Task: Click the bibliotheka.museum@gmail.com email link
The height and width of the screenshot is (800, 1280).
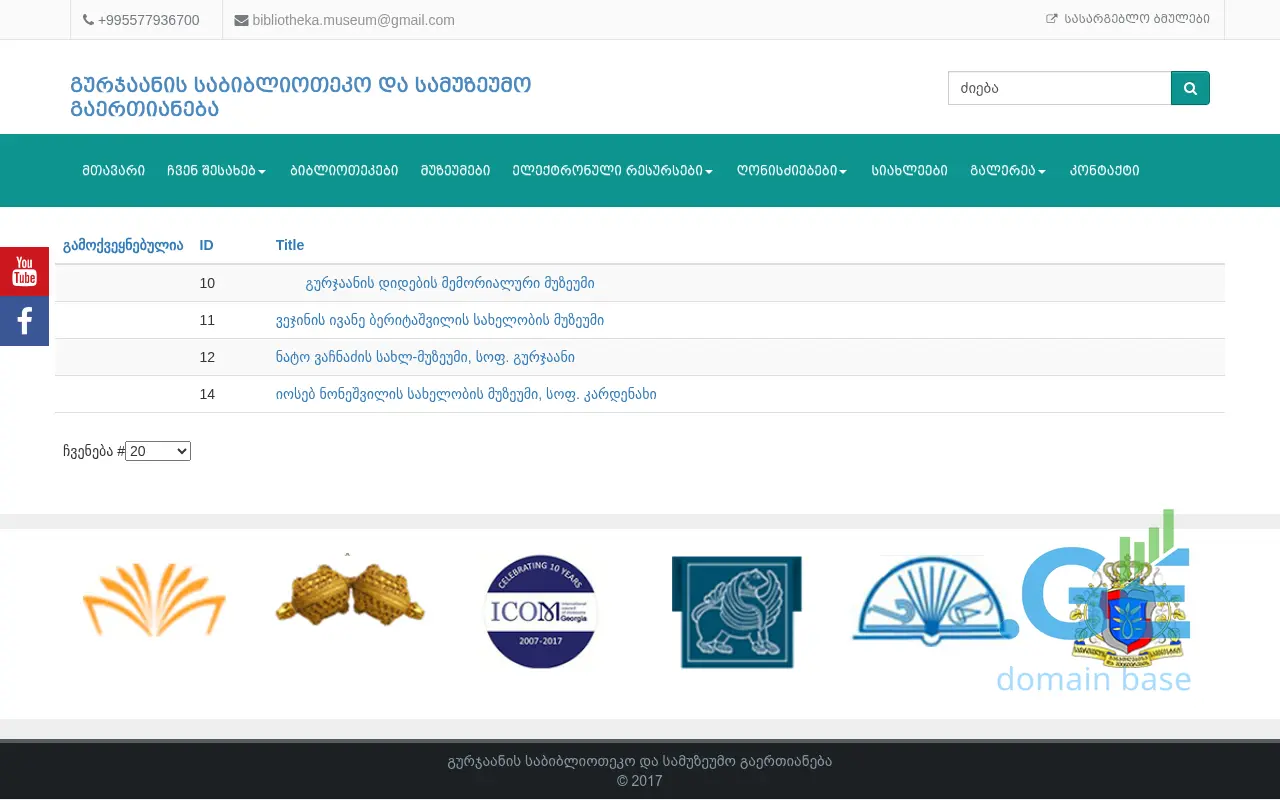Action: 353,20
